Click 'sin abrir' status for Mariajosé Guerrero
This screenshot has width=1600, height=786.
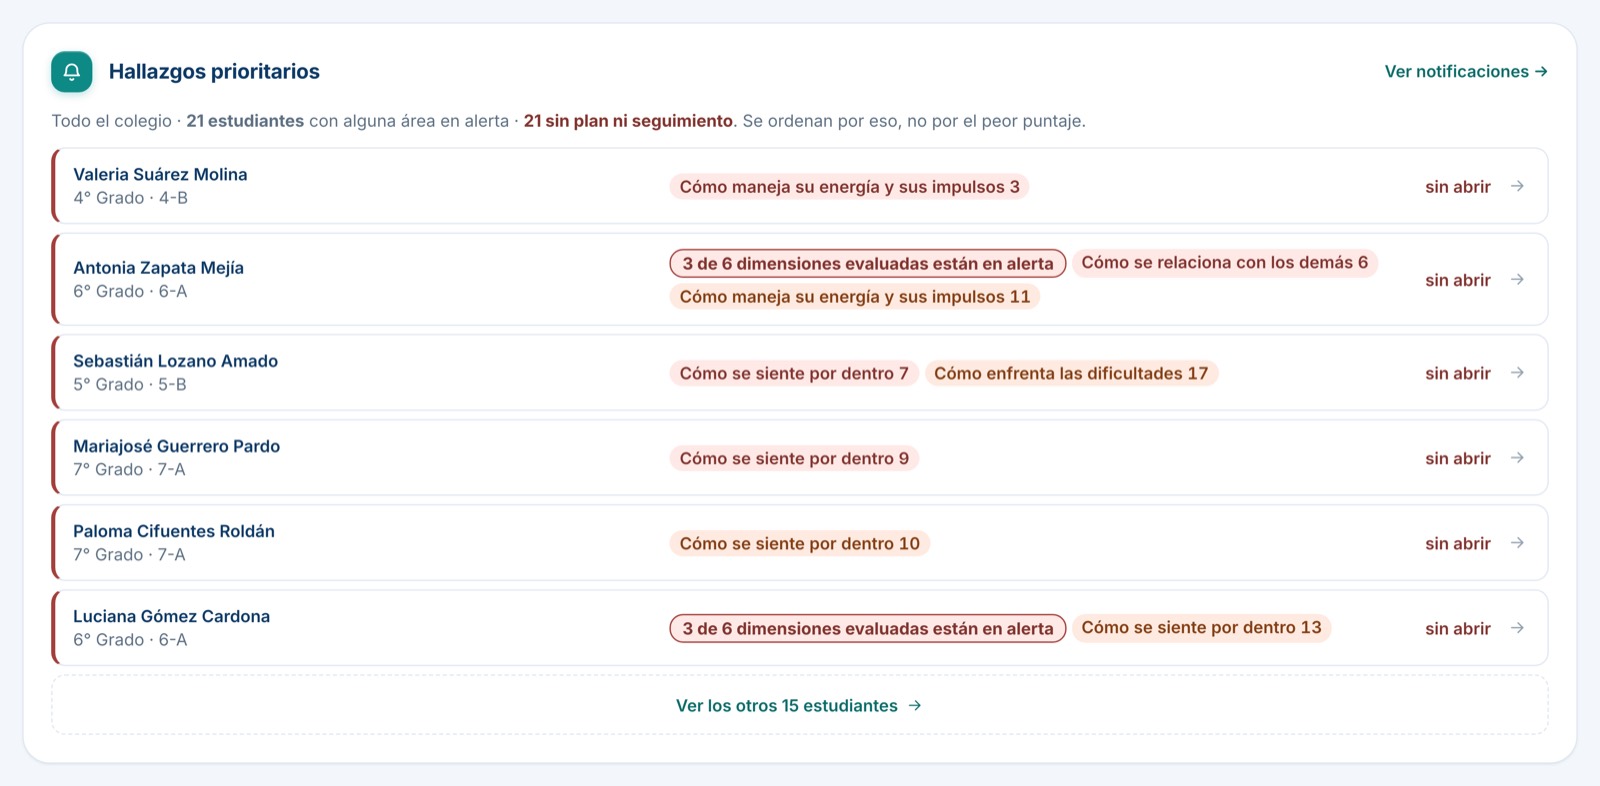tap(1458, 458)
